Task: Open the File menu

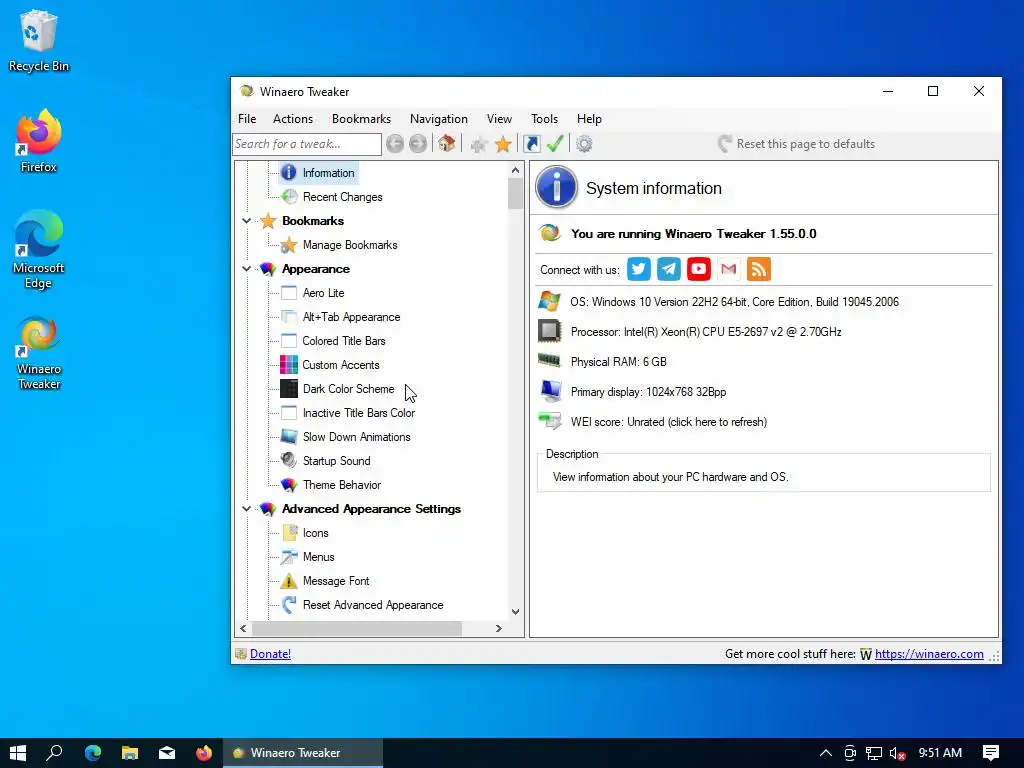Action: [x=247, y=119]
